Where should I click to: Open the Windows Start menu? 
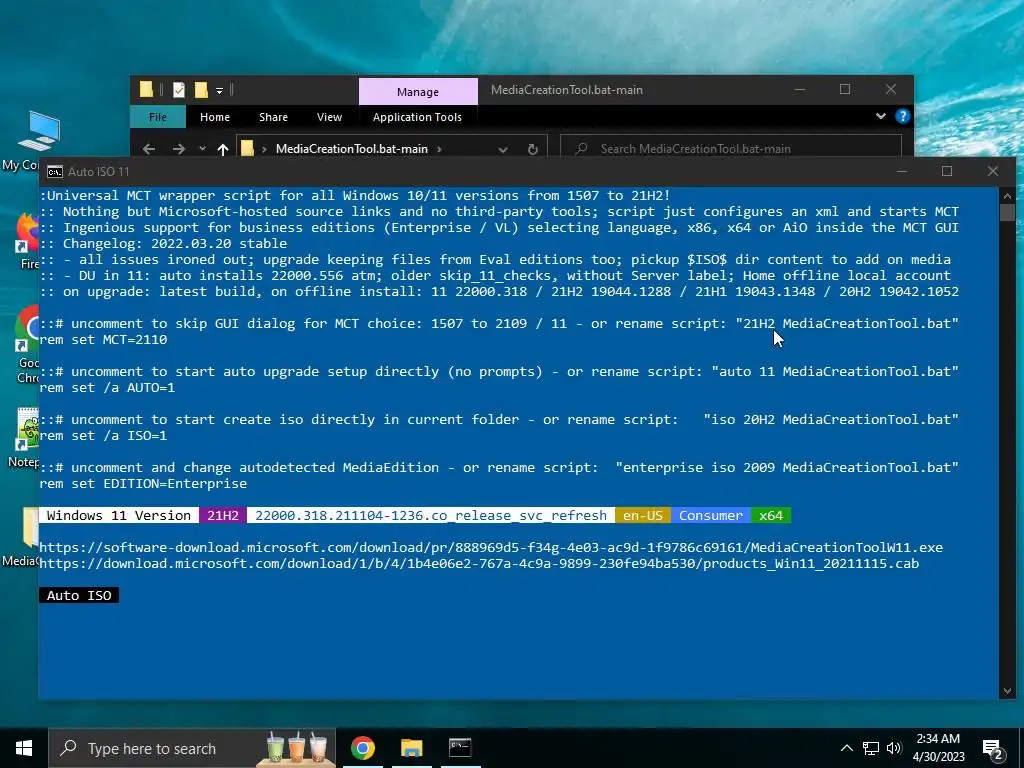pyautogui.click(x=24, y=748)
